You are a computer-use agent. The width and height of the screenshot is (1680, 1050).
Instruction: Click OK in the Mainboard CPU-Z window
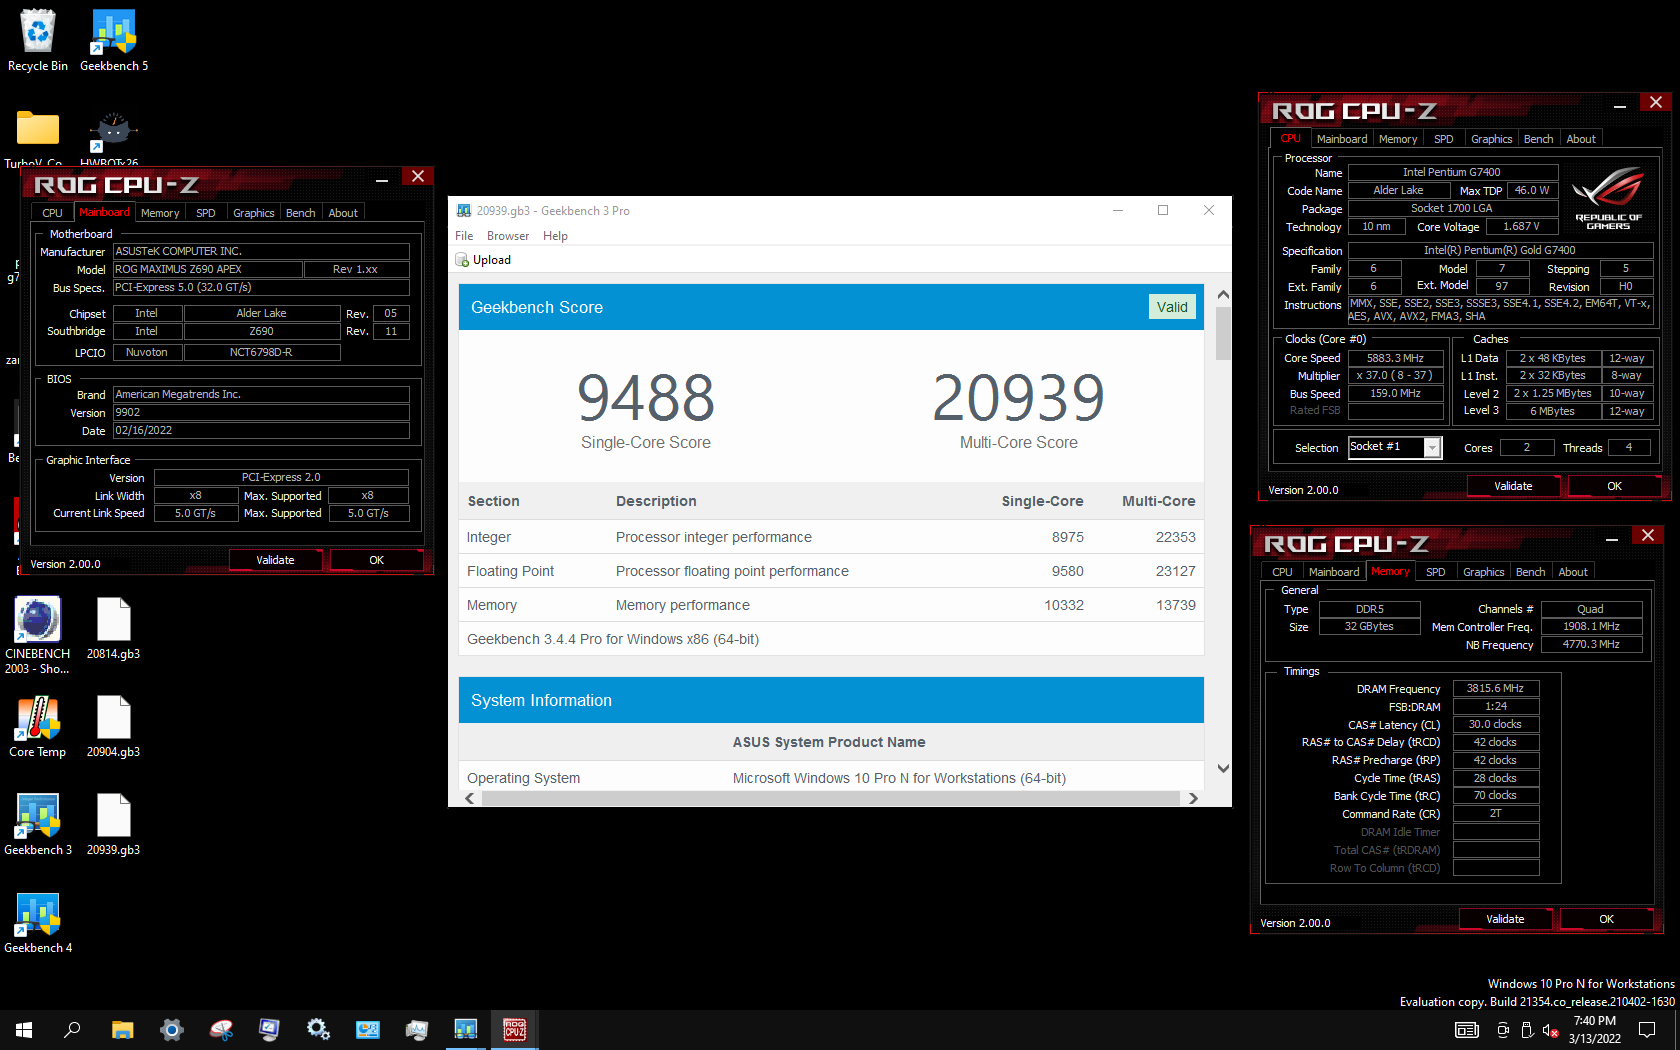pos(376,560)
